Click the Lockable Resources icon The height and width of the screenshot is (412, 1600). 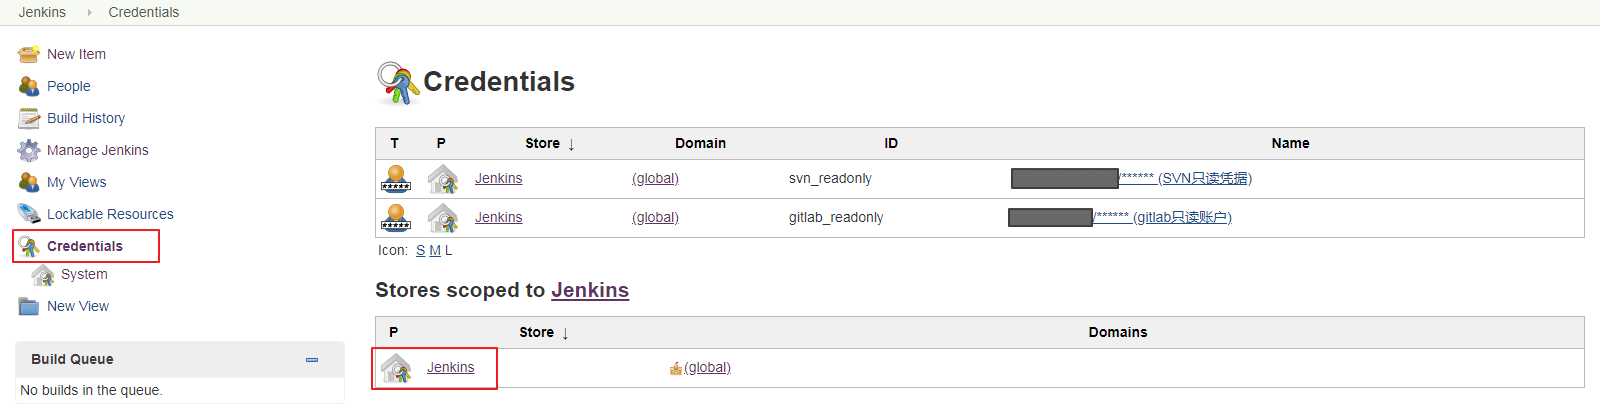pyautogui.click(x=28, y=214)
